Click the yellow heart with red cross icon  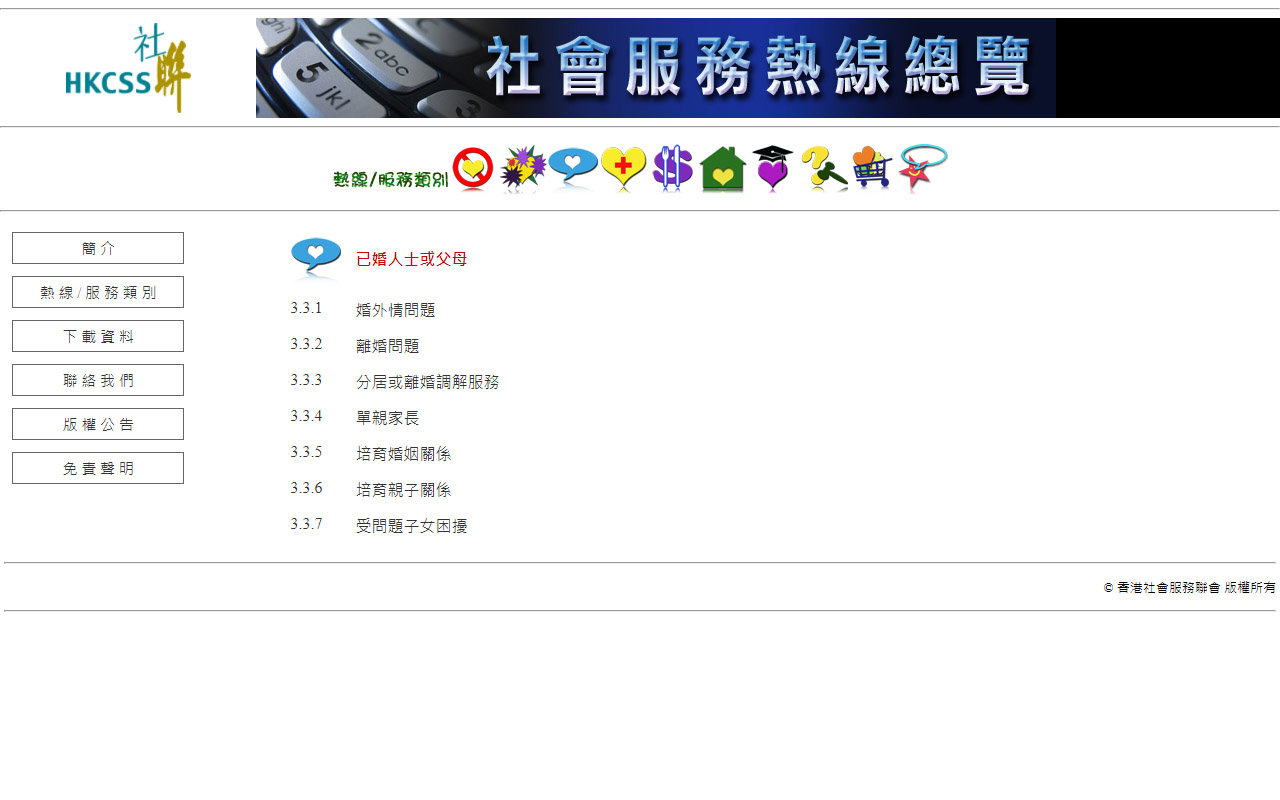pyautogui.click(x=623, y=168)
